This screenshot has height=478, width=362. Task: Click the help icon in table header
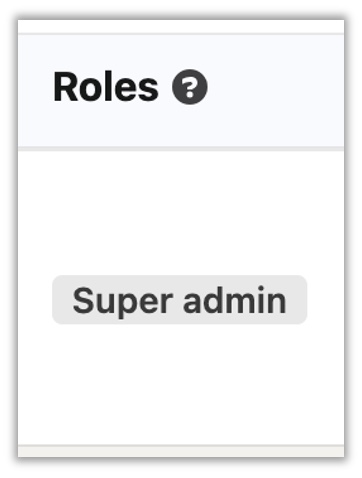click(x=190, y=87)
